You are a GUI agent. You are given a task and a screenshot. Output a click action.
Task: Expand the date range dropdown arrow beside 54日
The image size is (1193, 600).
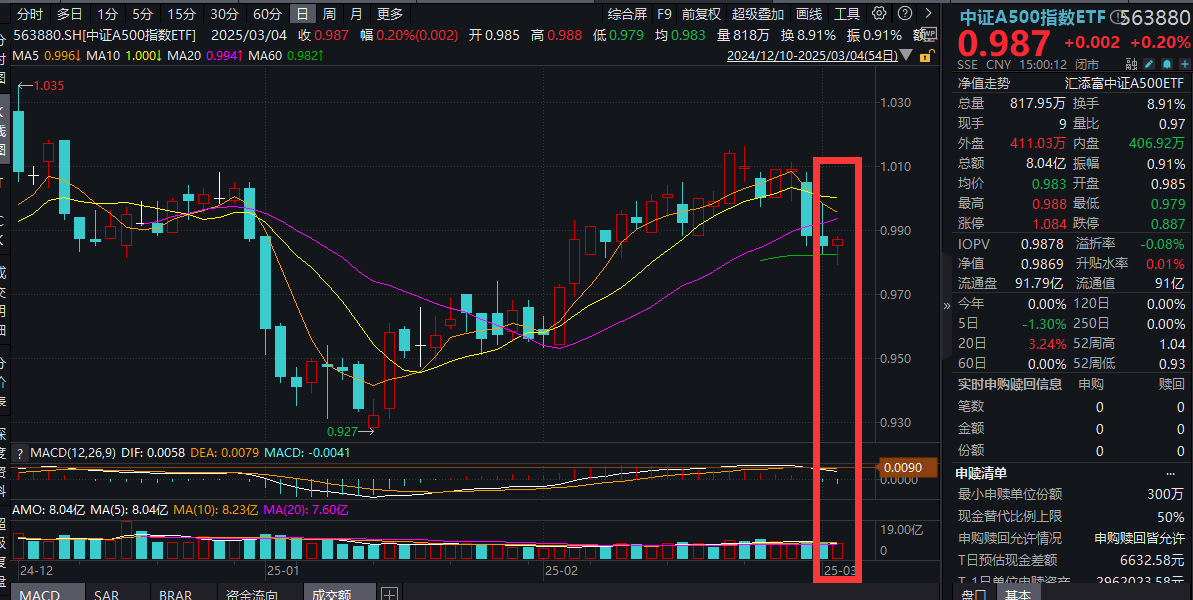click(906, 54)
